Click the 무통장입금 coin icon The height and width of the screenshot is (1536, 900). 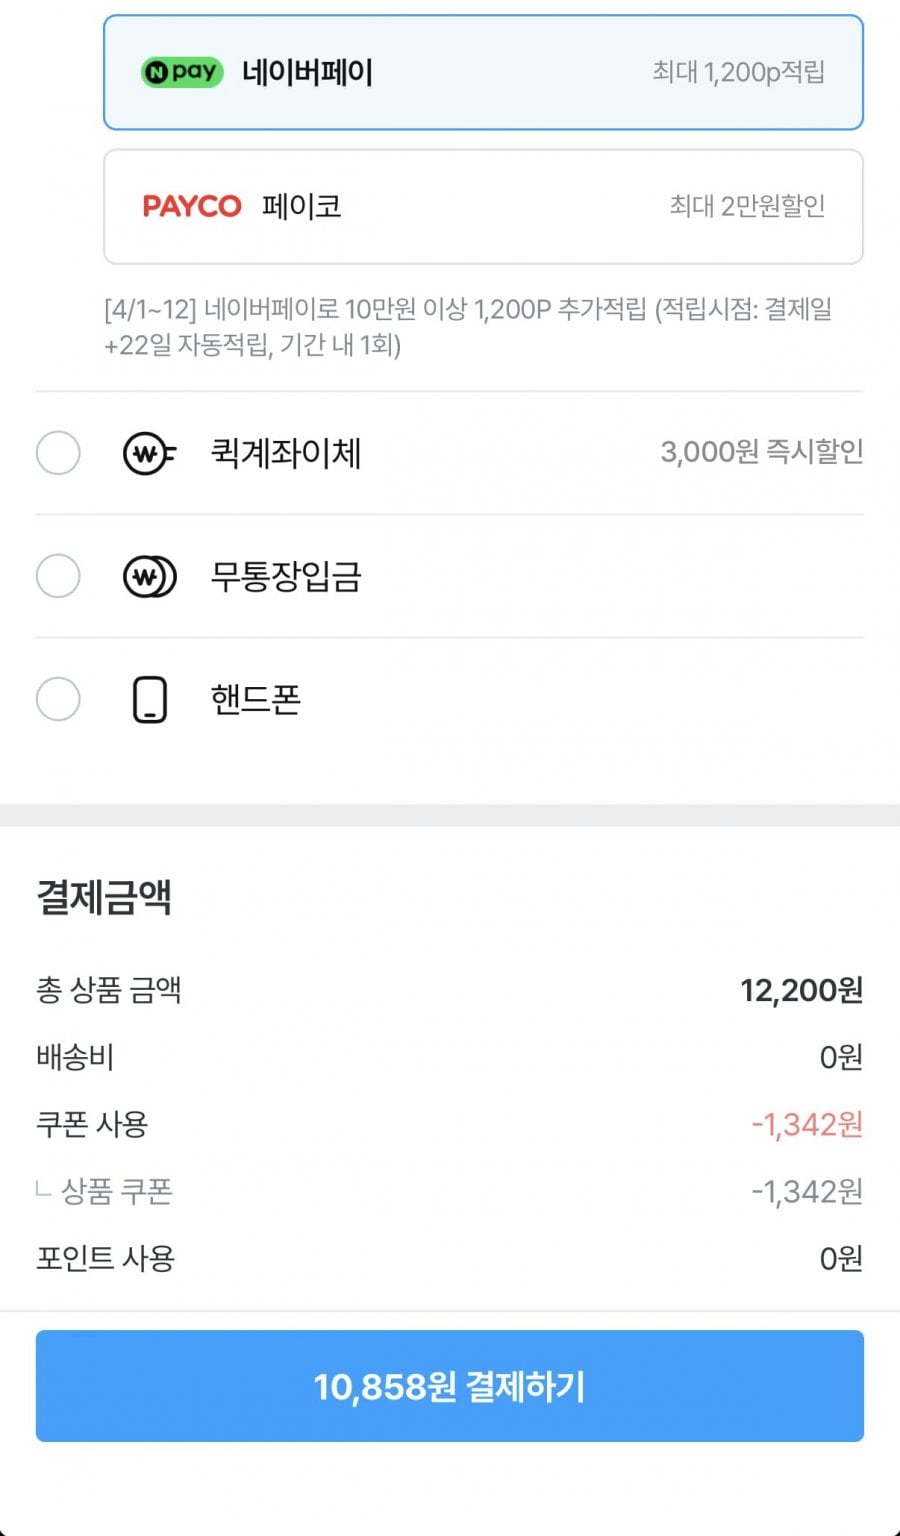tap(149, 577)
